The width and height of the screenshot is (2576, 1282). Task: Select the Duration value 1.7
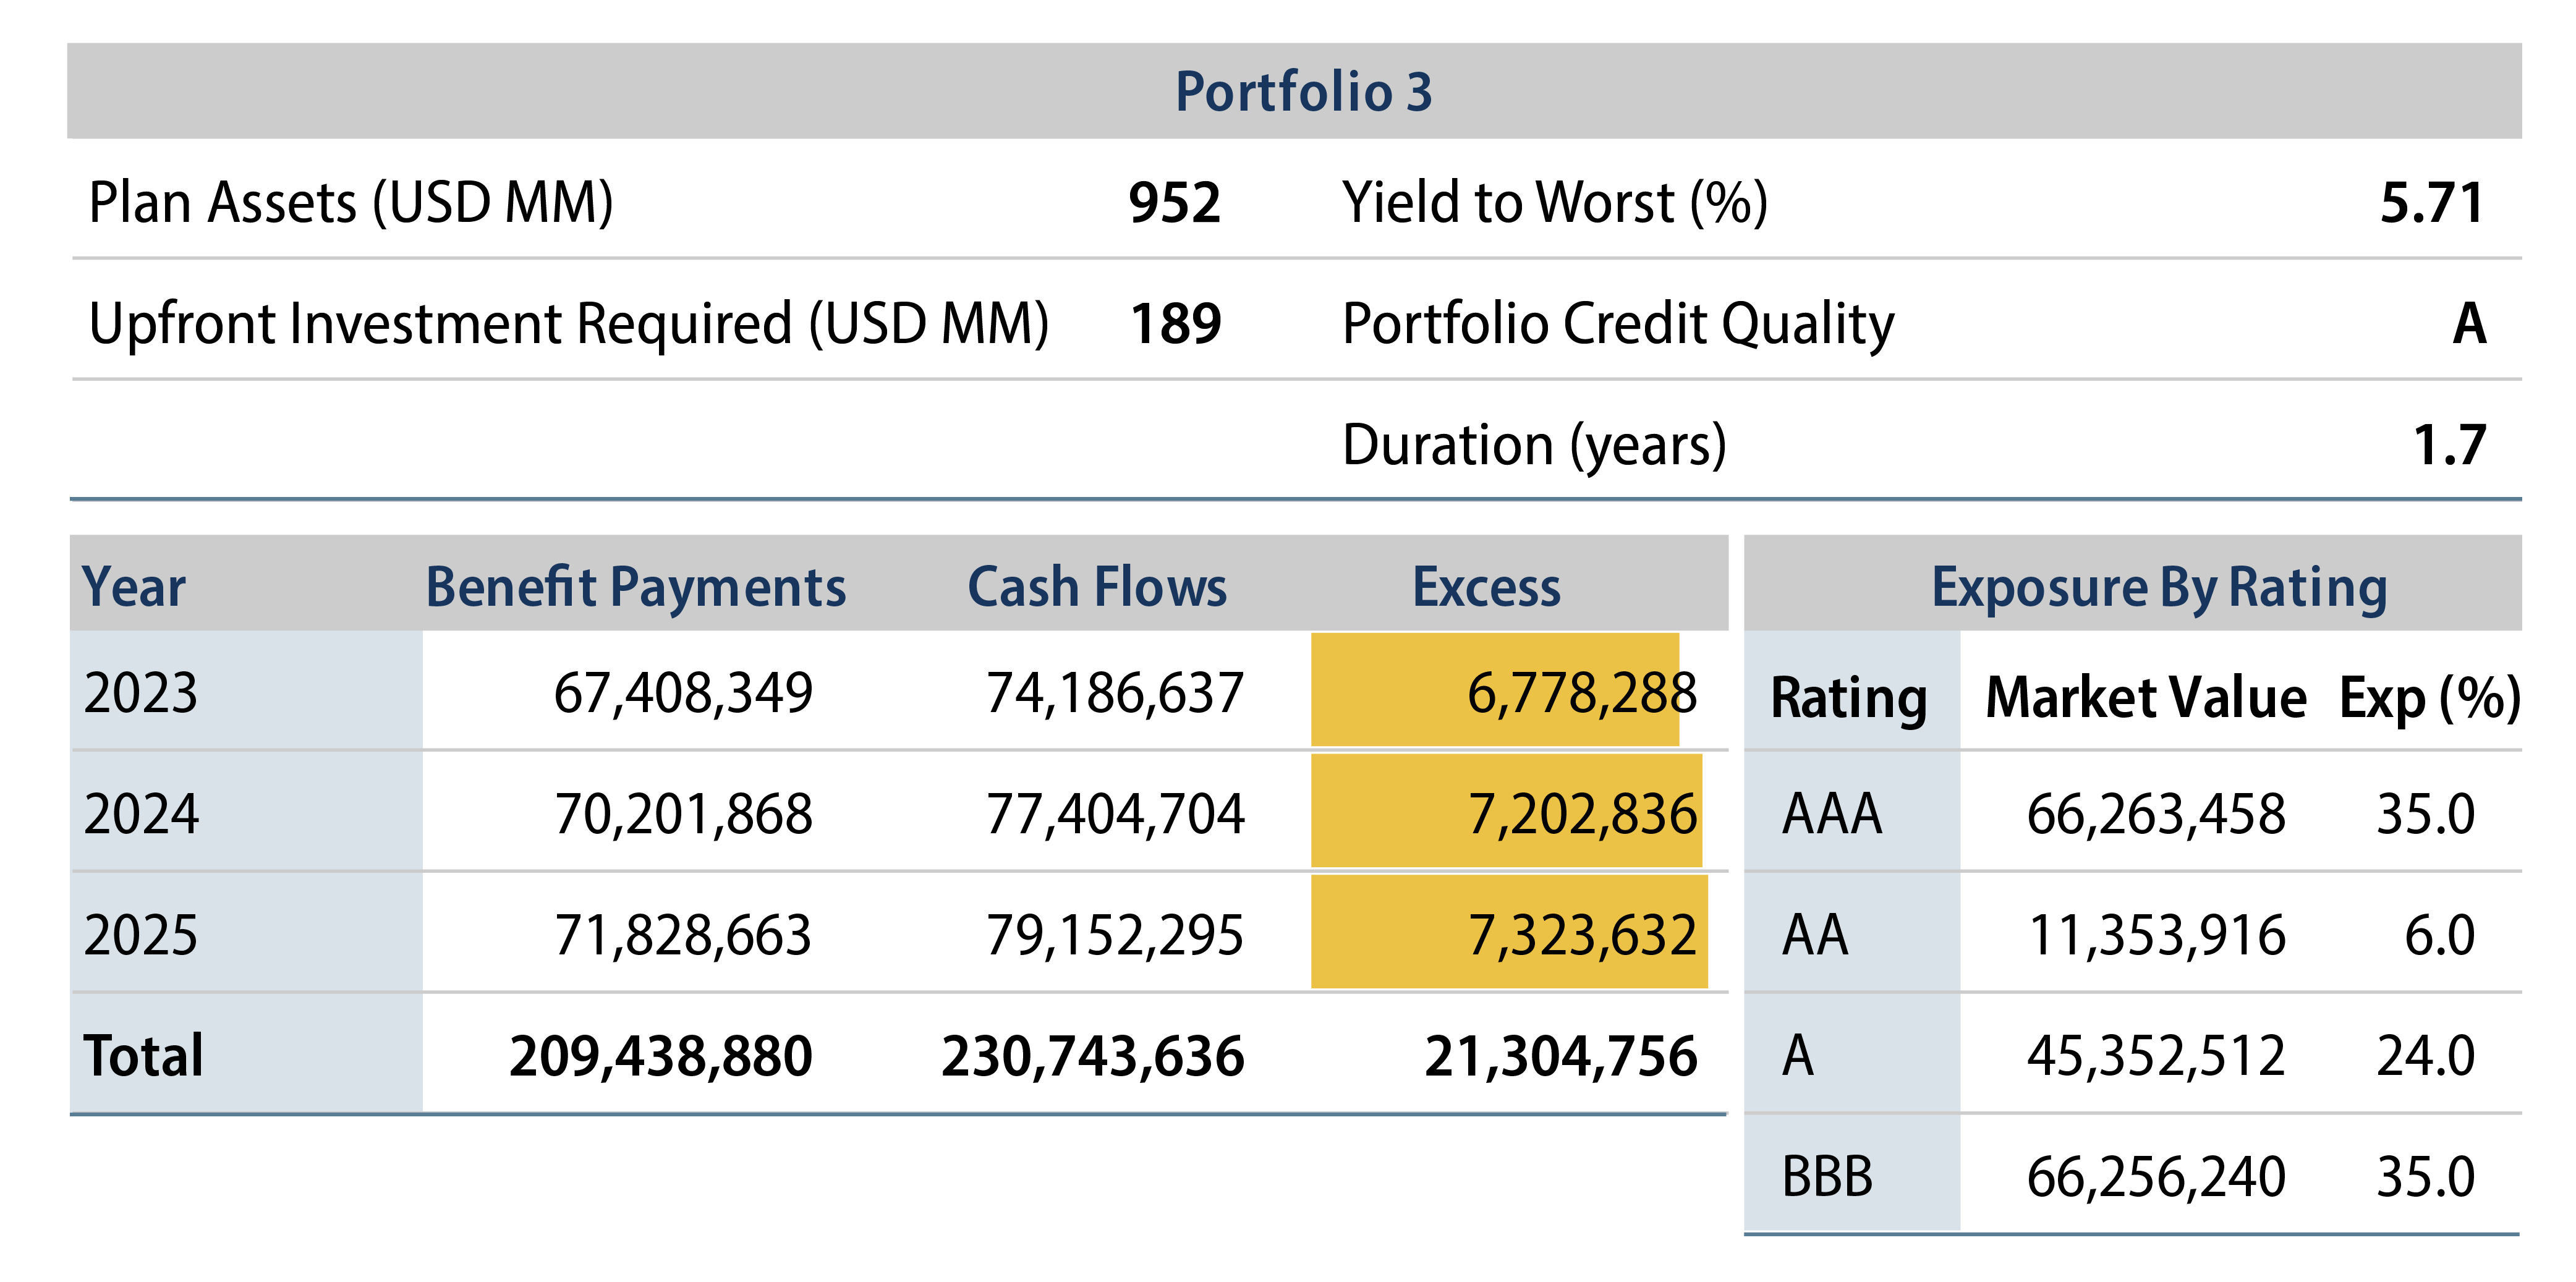[2448, 445]
